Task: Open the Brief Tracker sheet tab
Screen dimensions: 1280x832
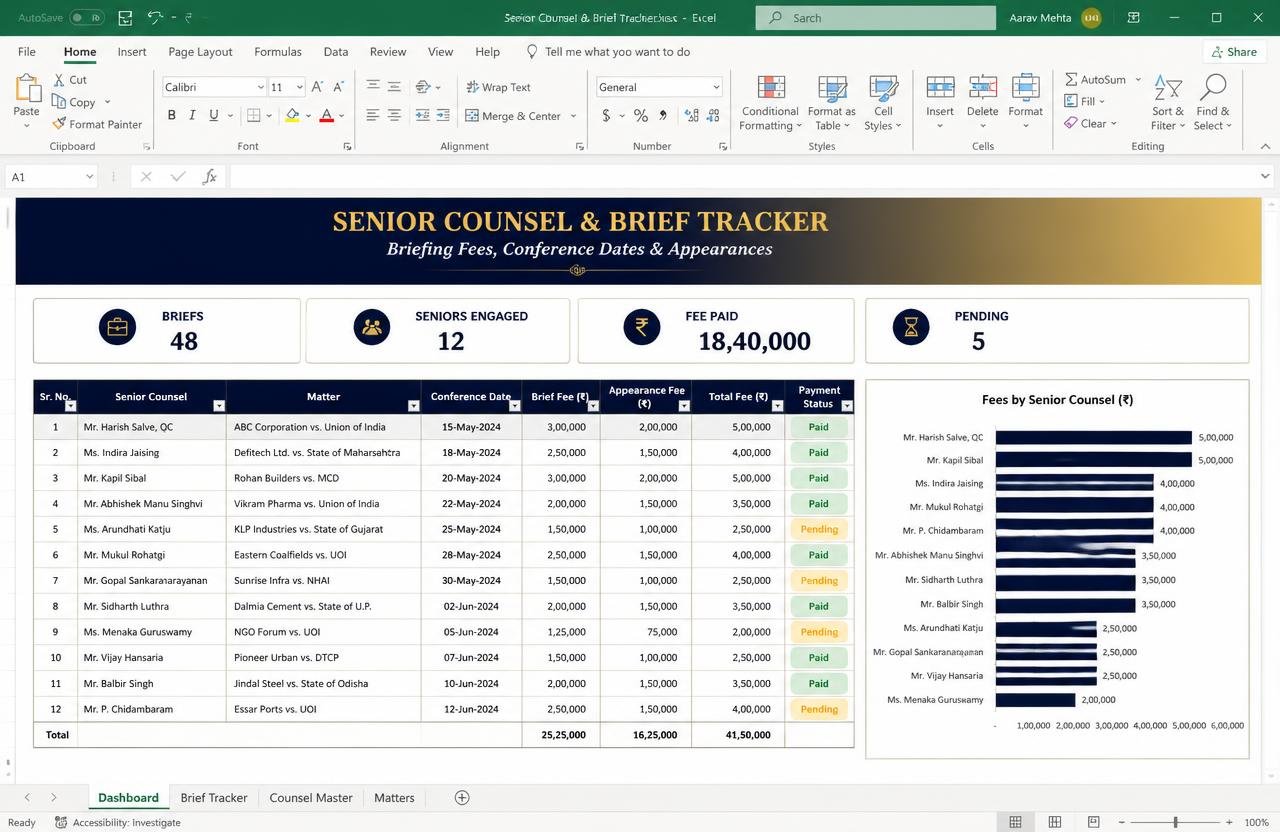Action: [214, 798]
